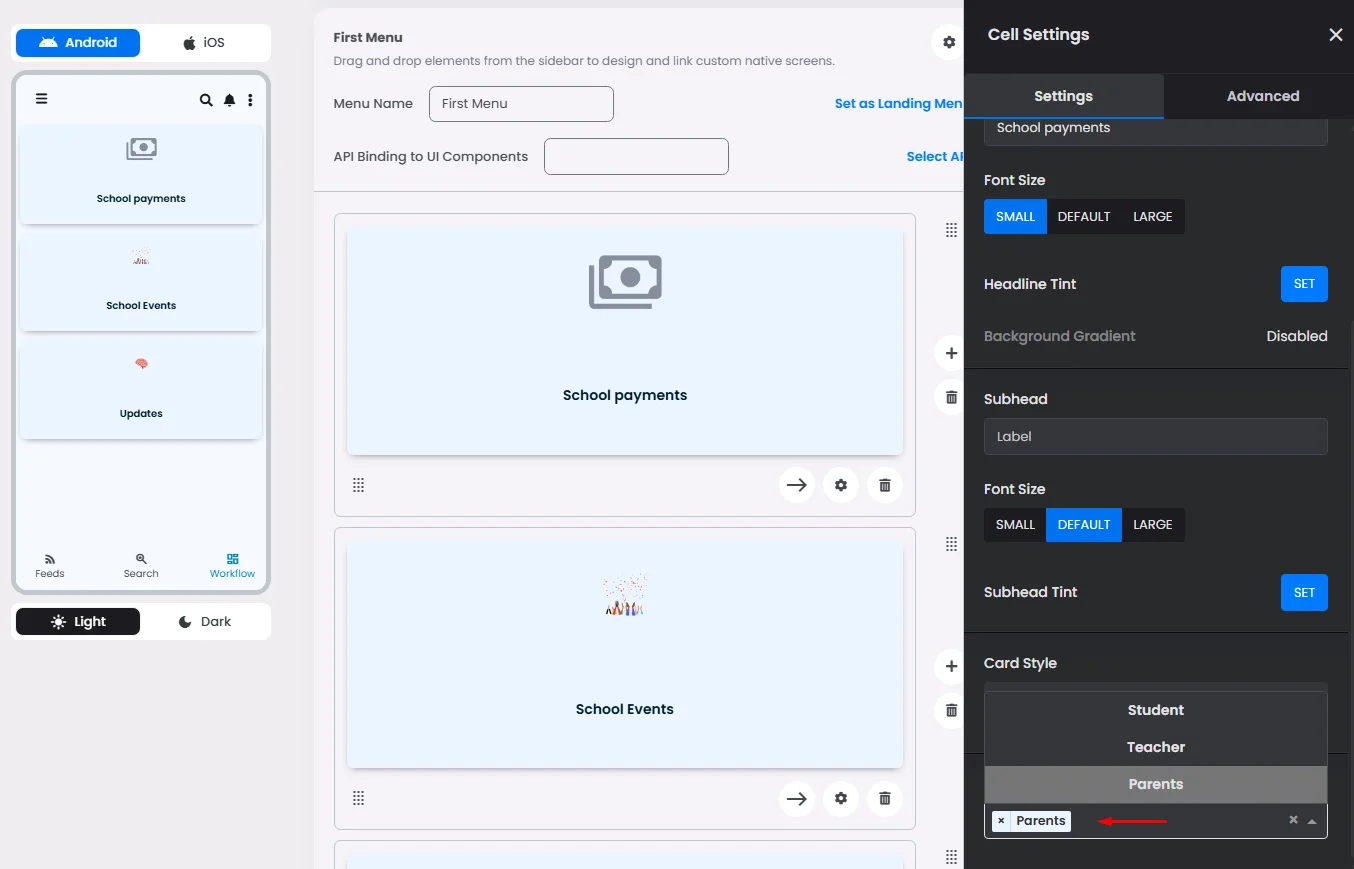Click SET button for Headline Tint
The height and width of the screenshot is (869, 1354).
click(1303, 284)
